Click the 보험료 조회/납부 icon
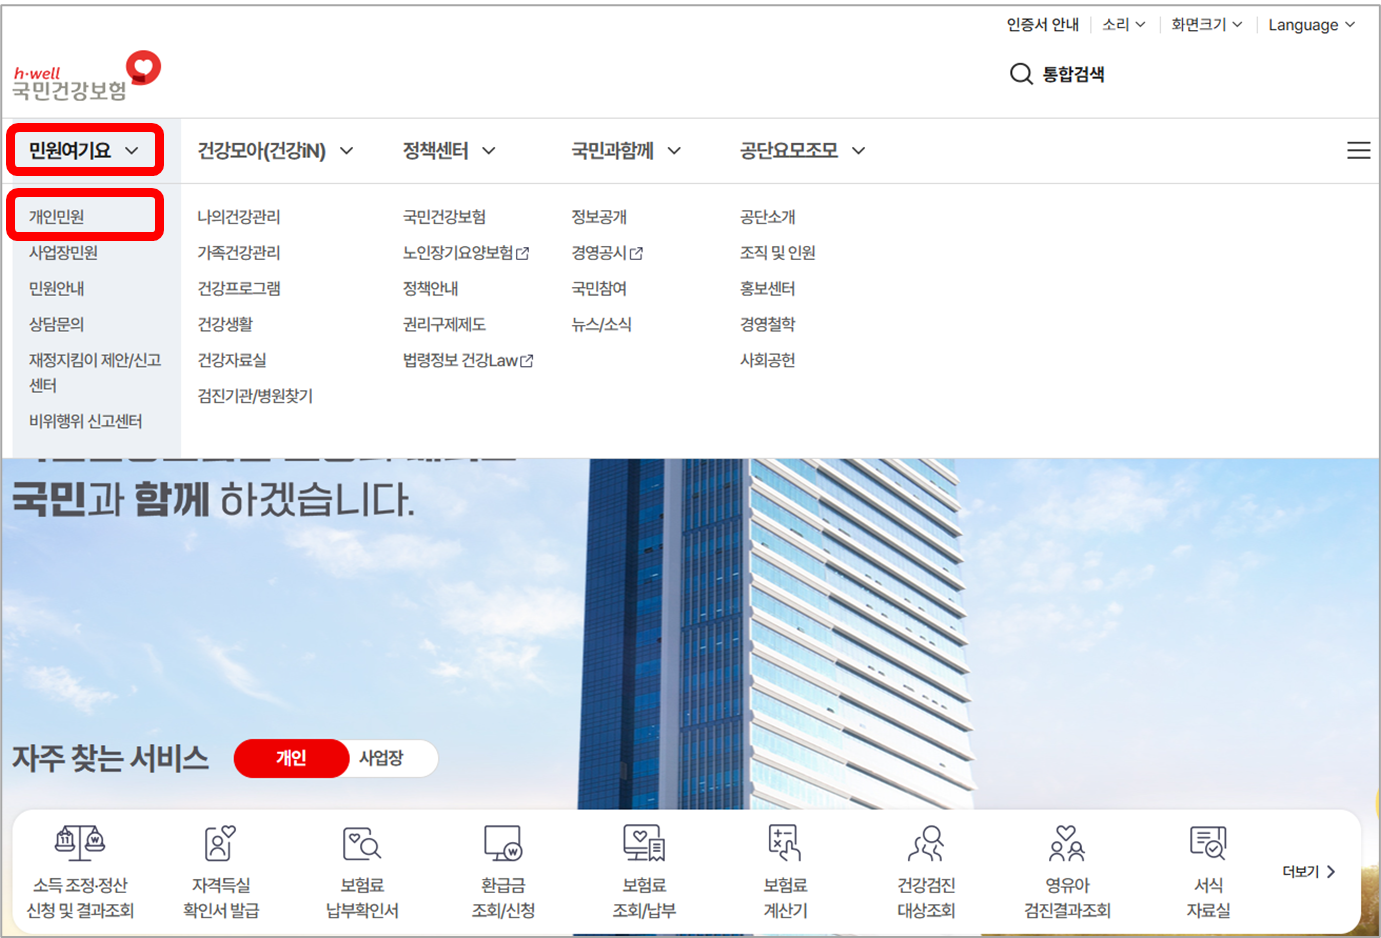Screen dimensions: 1381x938 click(x=644, y=843)
